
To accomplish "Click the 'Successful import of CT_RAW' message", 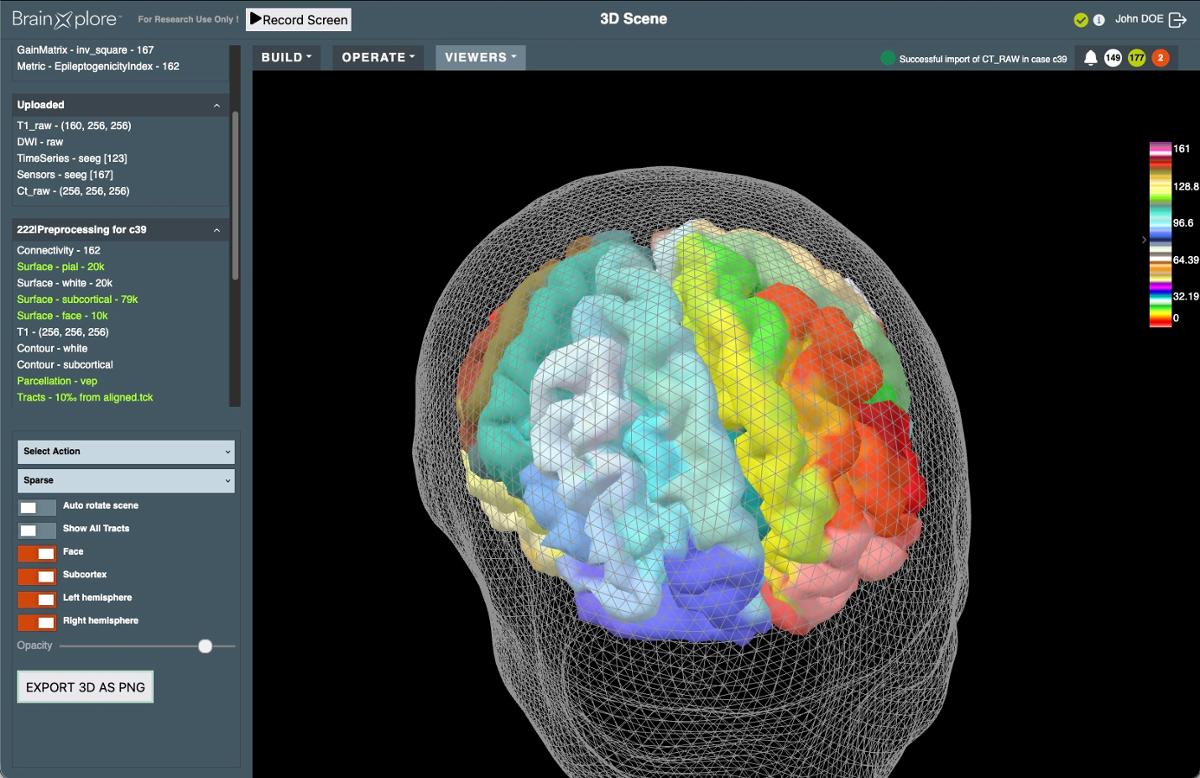I will tap(983, 60).
